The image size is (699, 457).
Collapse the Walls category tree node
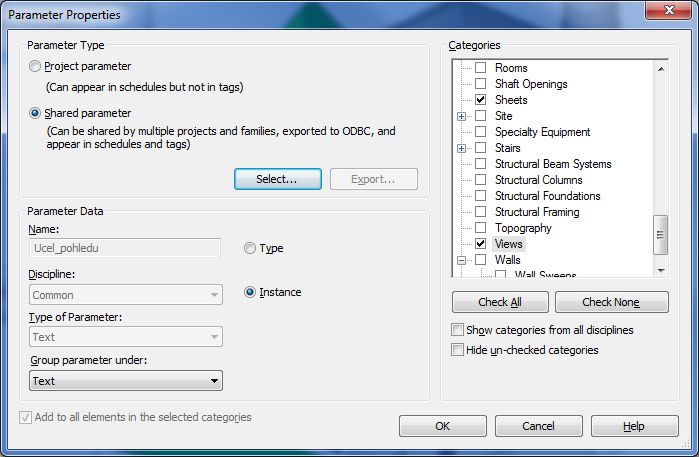point(462,260)
